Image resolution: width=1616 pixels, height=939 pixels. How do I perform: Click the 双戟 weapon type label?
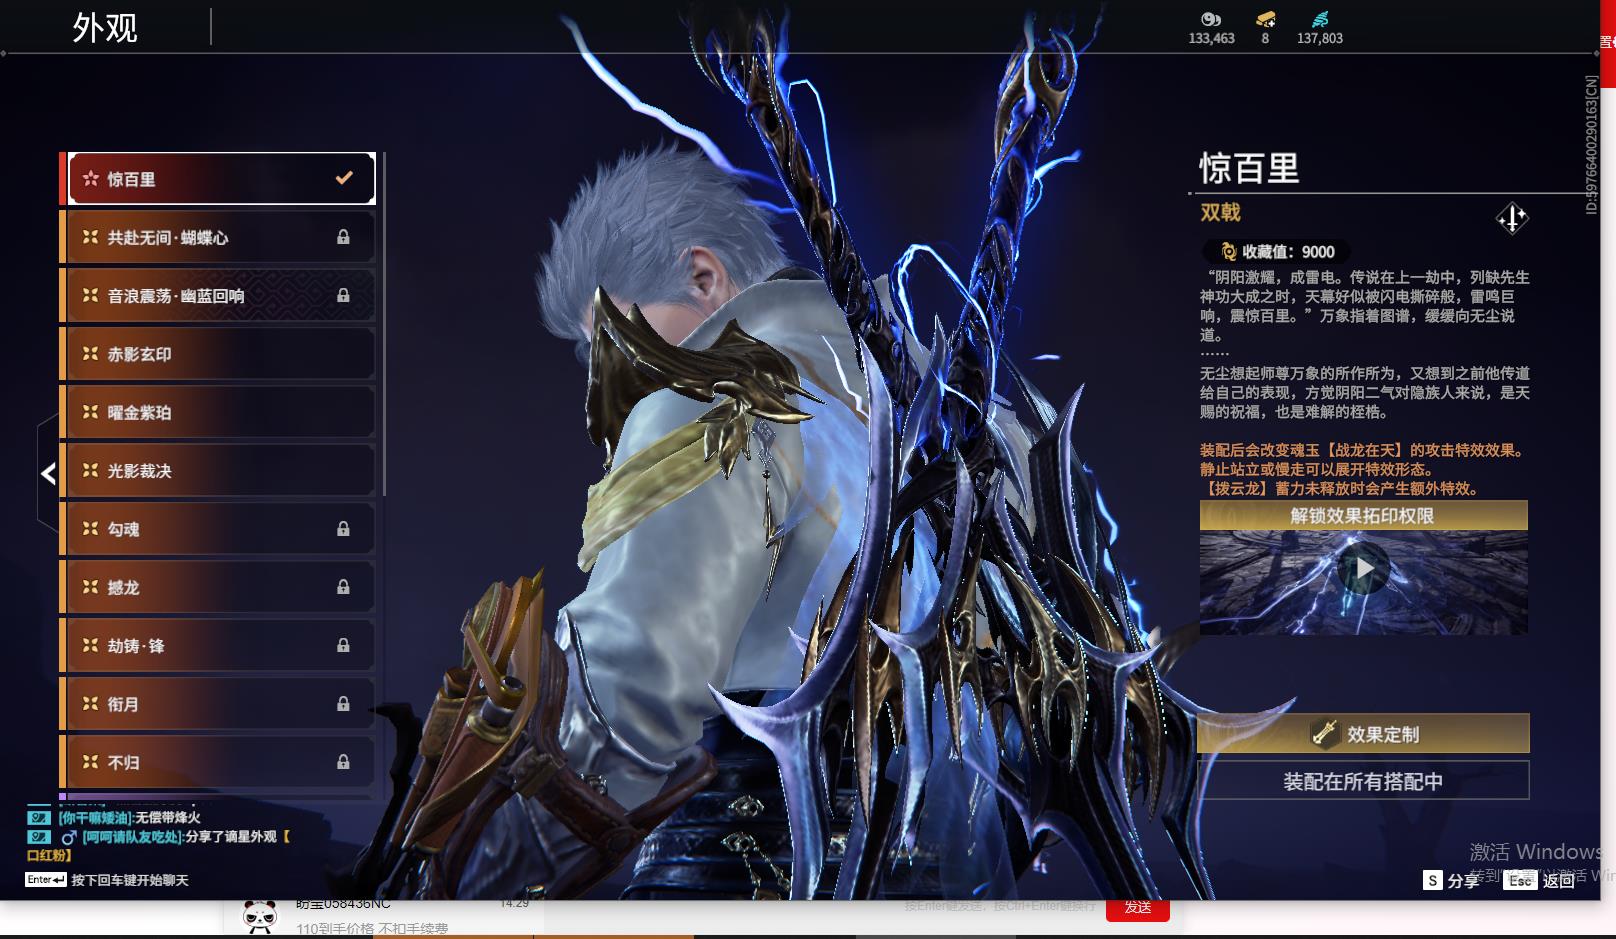click(x=1220, y=212)
